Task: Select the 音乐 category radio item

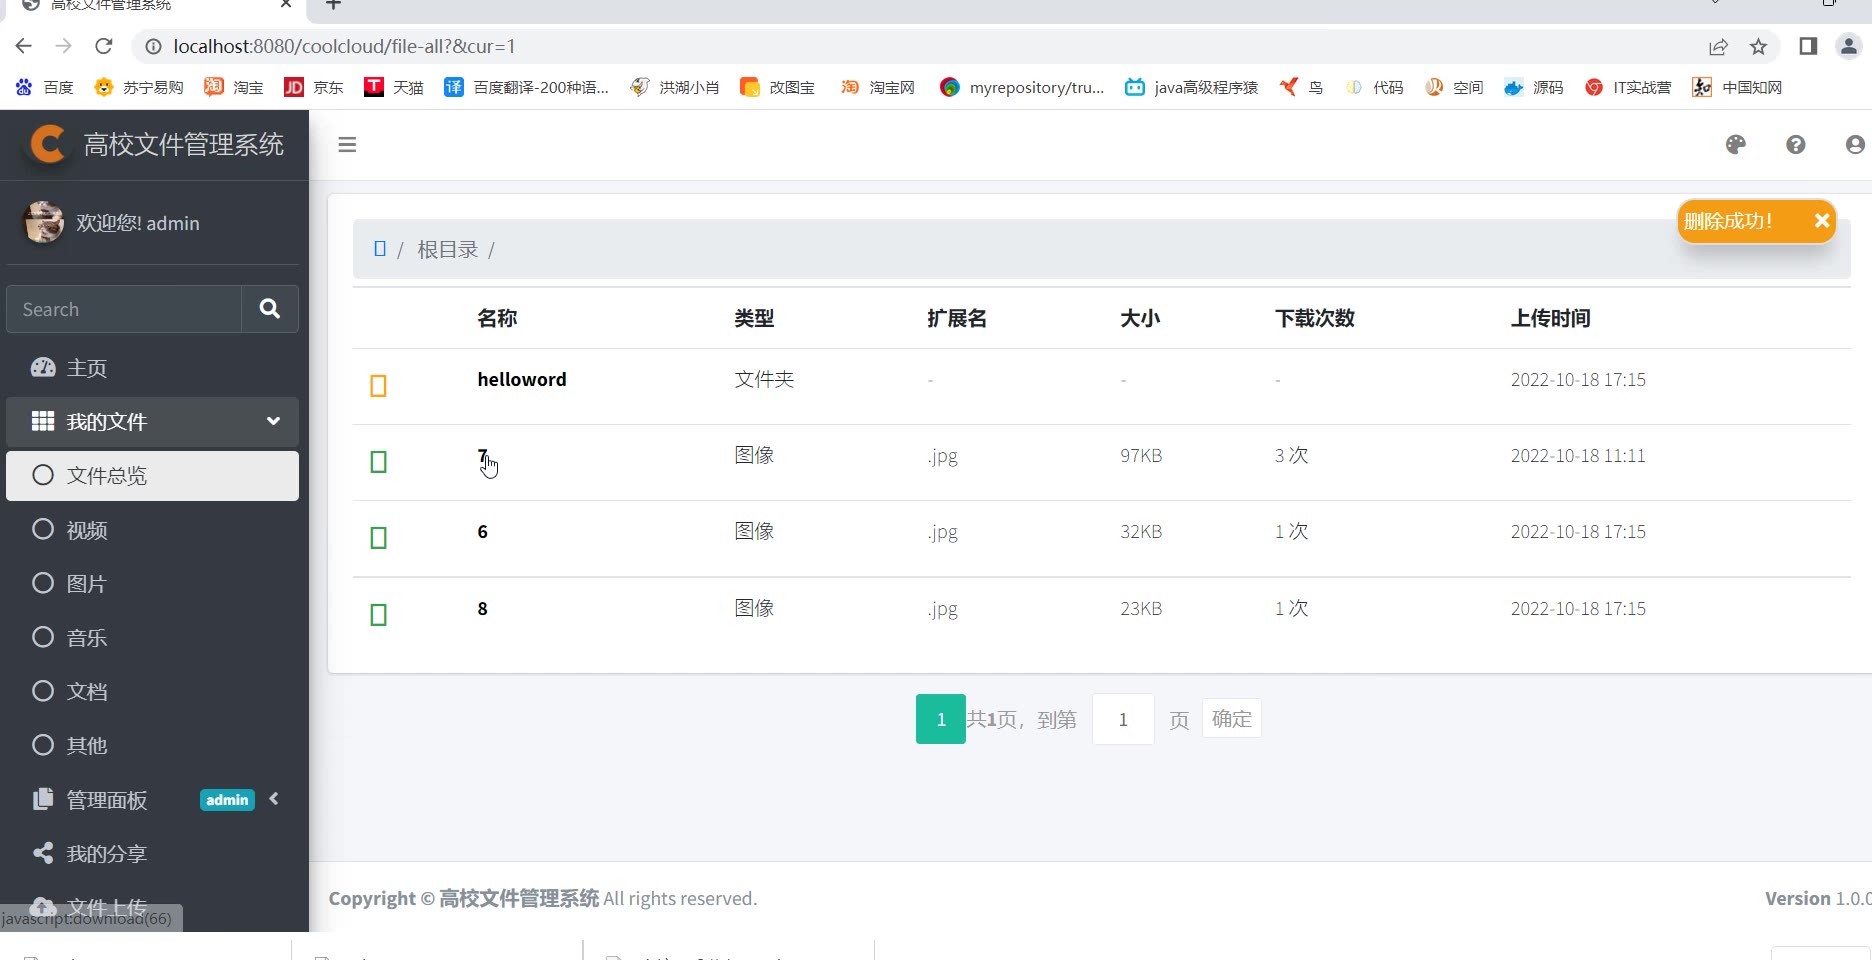Action: (x=87, y=638)
